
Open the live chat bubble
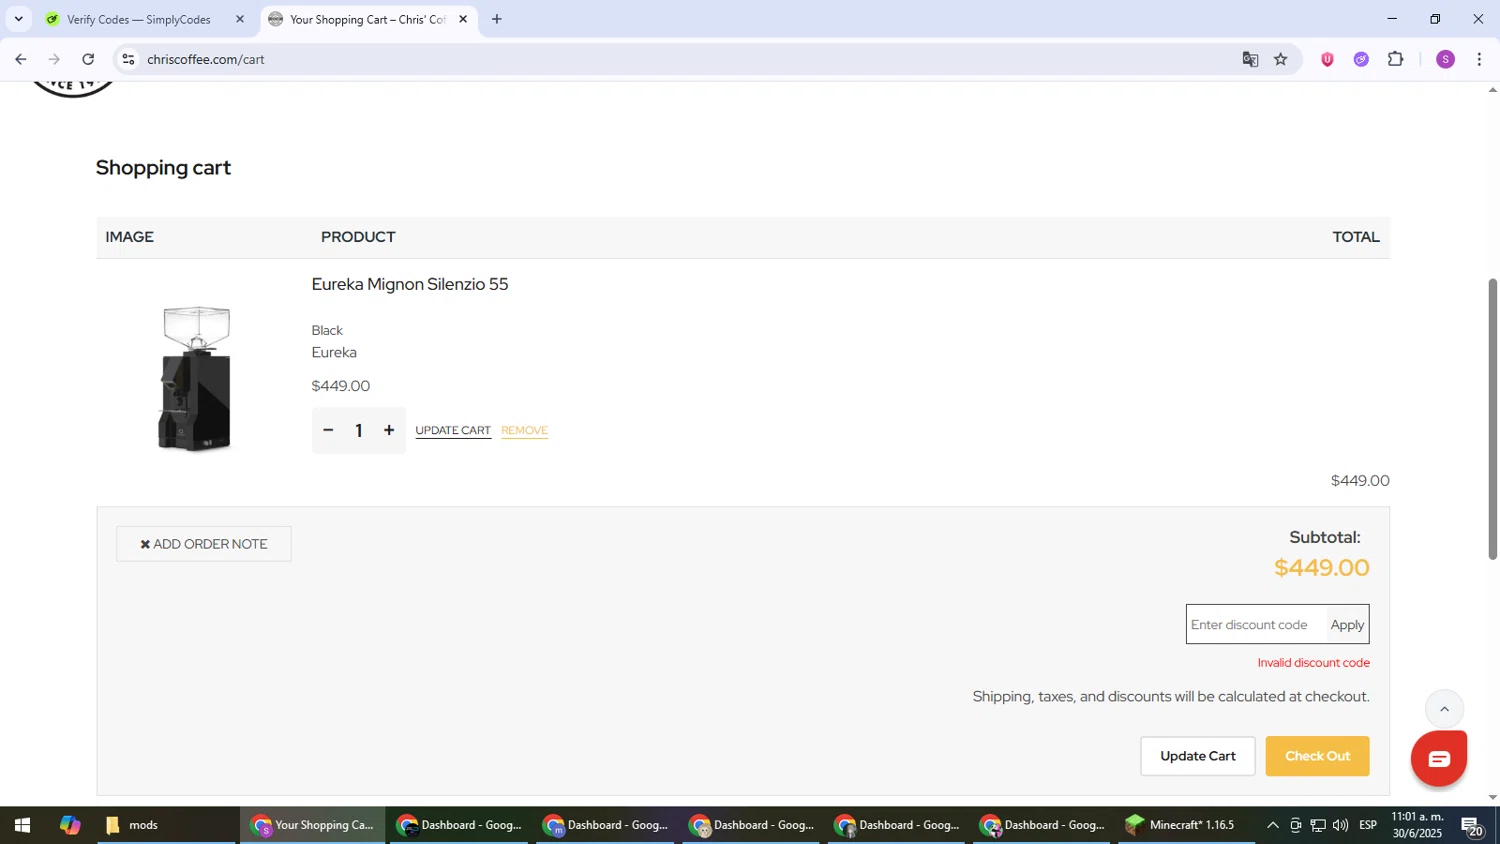coord(1438,759)
